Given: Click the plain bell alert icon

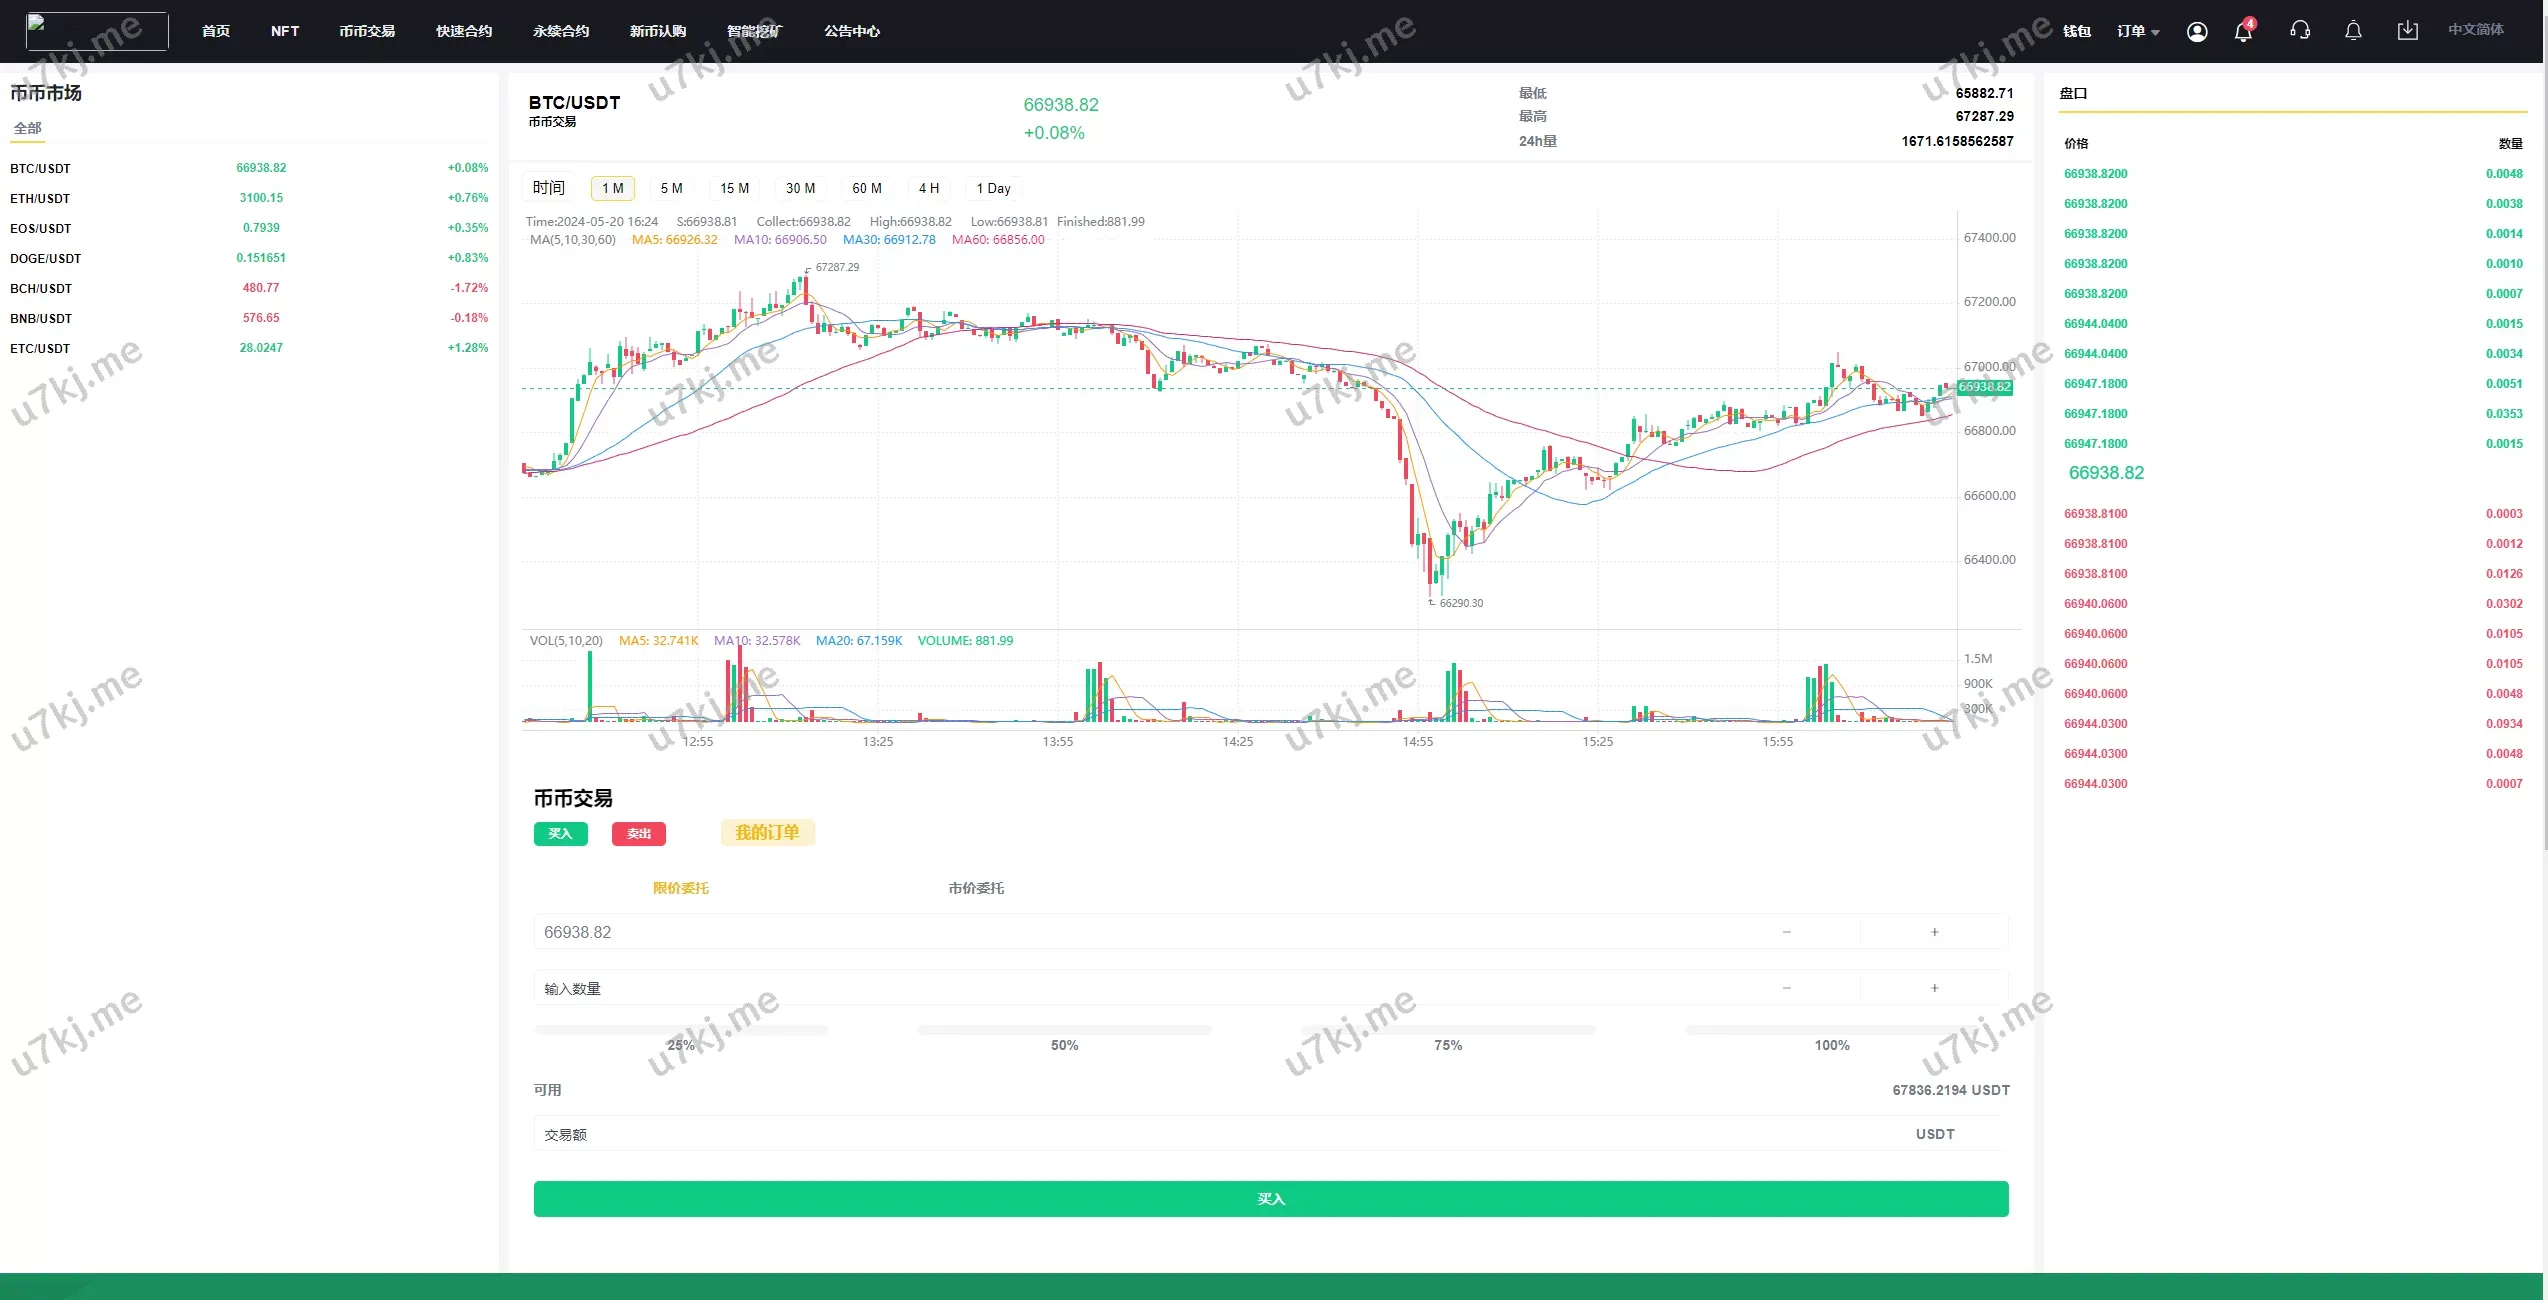Looking at the screenshot, I should [2353, 31].
